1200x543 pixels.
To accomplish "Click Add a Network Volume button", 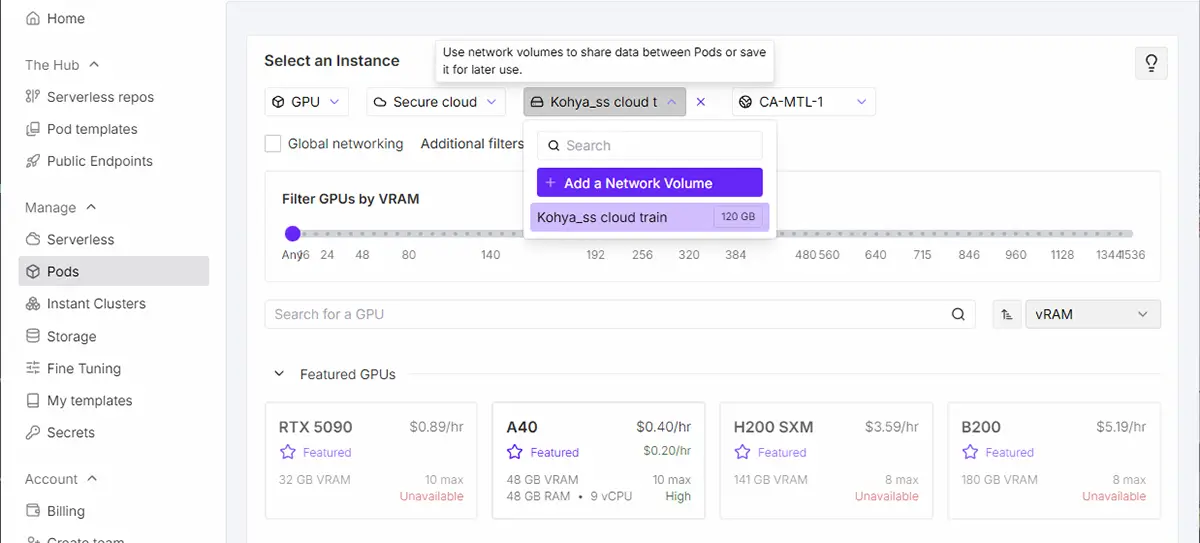I will (x=649, y=183).
